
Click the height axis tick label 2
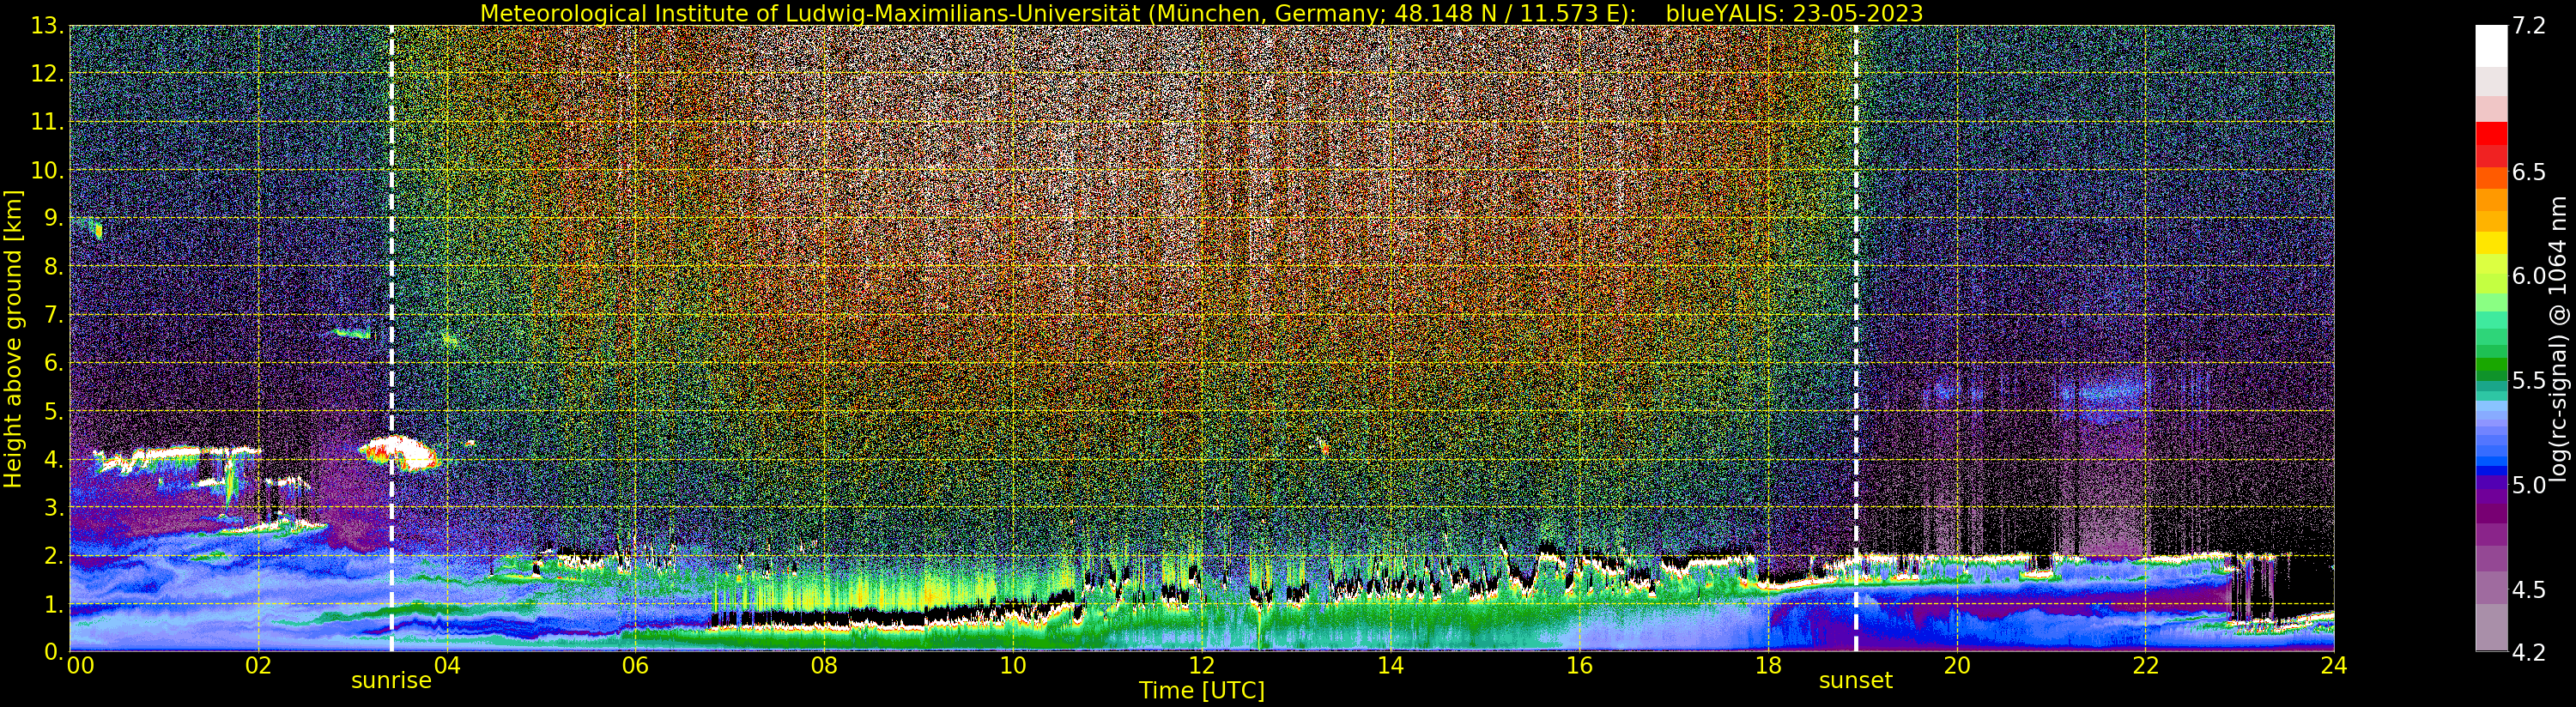point(54,556)
